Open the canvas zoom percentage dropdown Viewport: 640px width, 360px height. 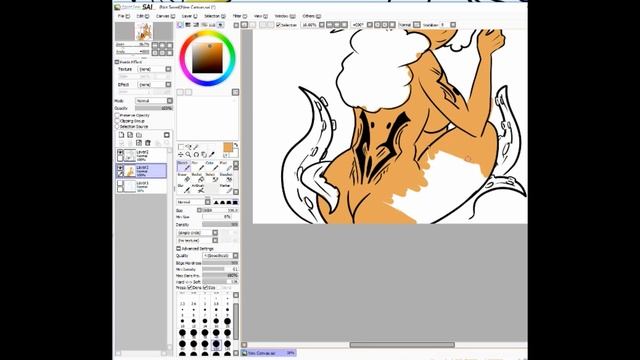click(x=322, y=25)
